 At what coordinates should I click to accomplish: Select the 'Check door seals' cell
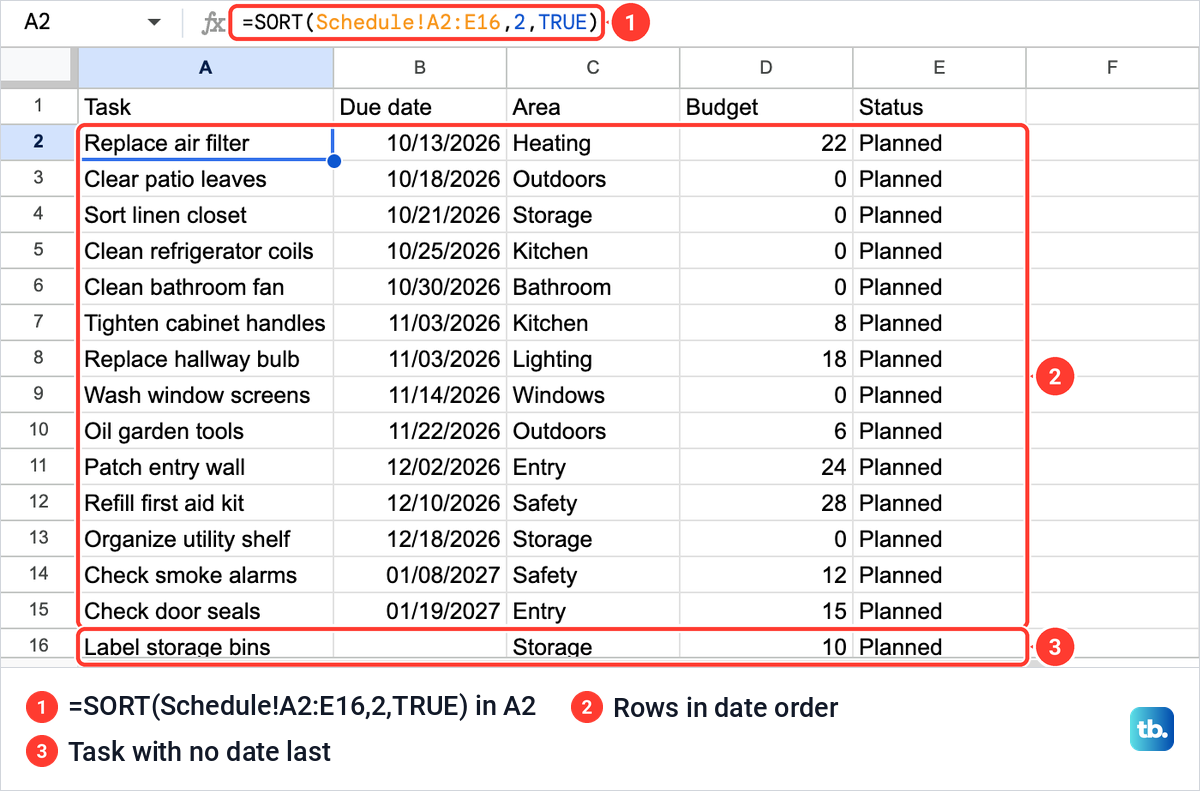click(206, 611)
